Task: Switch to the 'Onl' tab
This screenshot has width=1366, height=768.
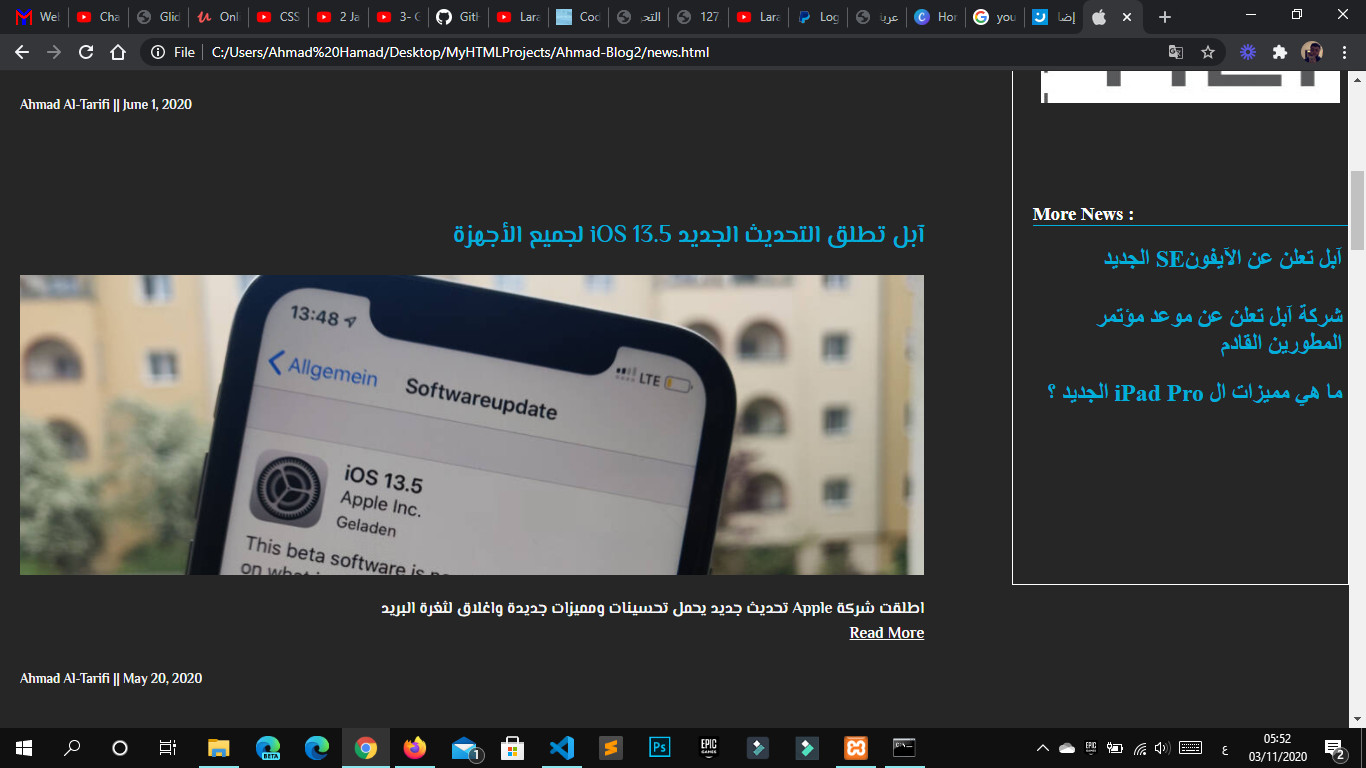Action: pos(218,17)
